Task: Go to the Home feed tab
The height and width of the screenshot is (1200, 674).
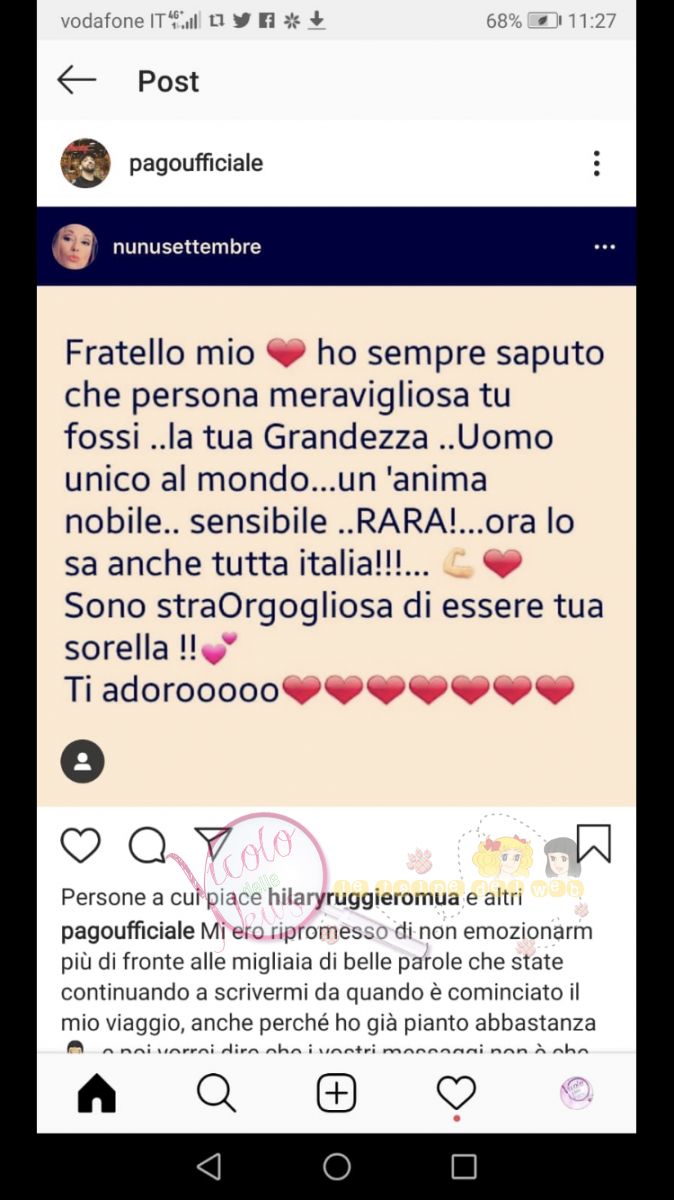Action: pyautogui.click(x=97, y=1093)
